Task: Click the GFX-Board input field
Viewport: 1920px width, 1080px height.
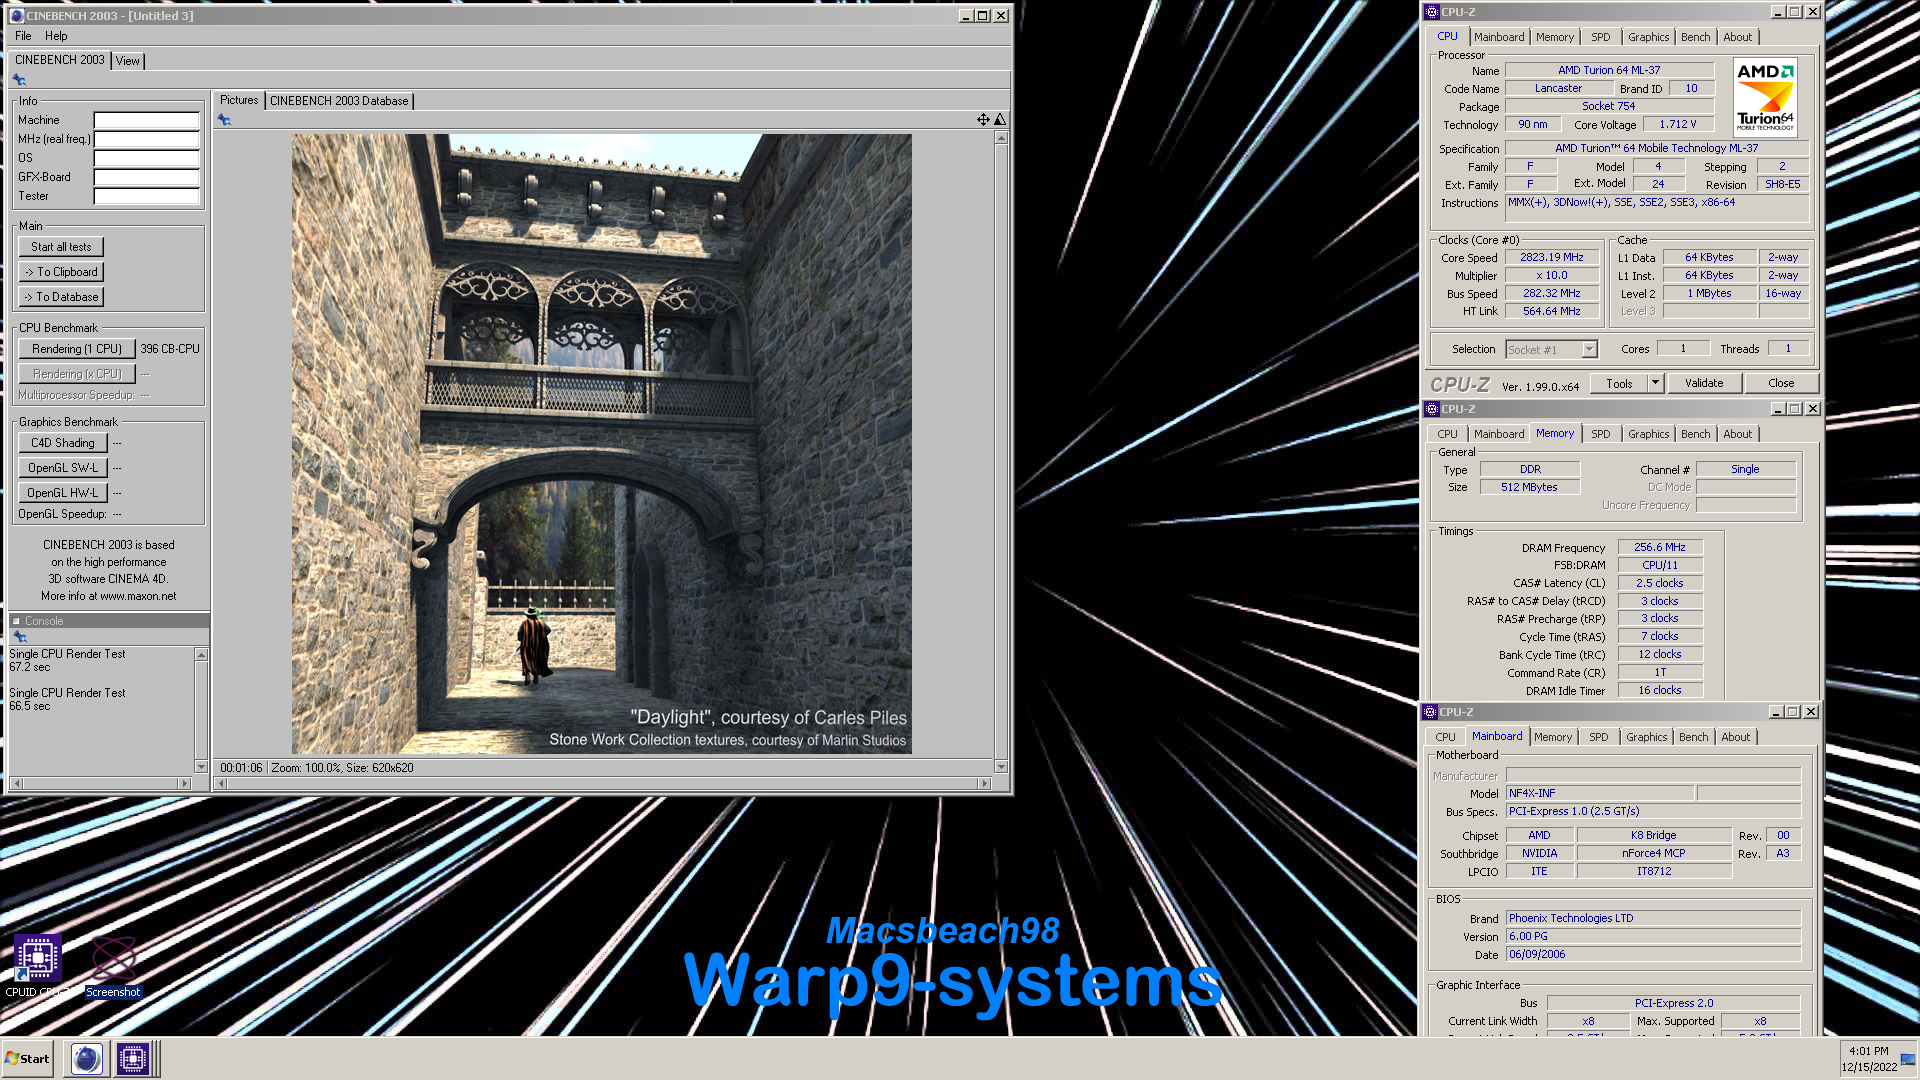Action: (147, 177)
